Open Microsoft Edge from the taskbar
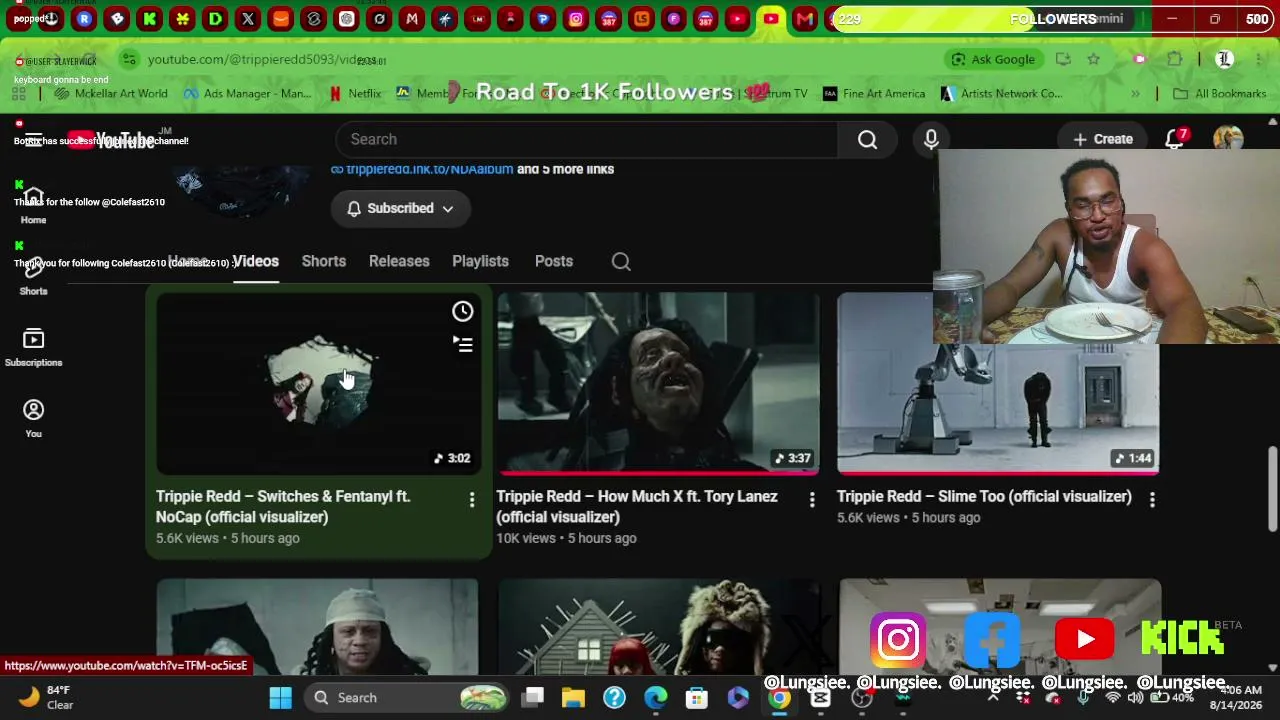 pyautogui.click(x=656, y=697)
